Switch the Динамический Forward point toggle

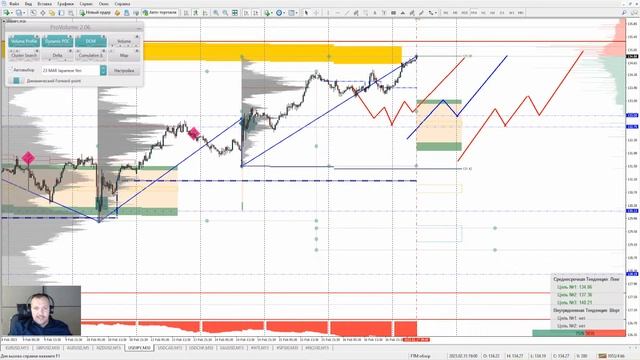pos(16,81)
